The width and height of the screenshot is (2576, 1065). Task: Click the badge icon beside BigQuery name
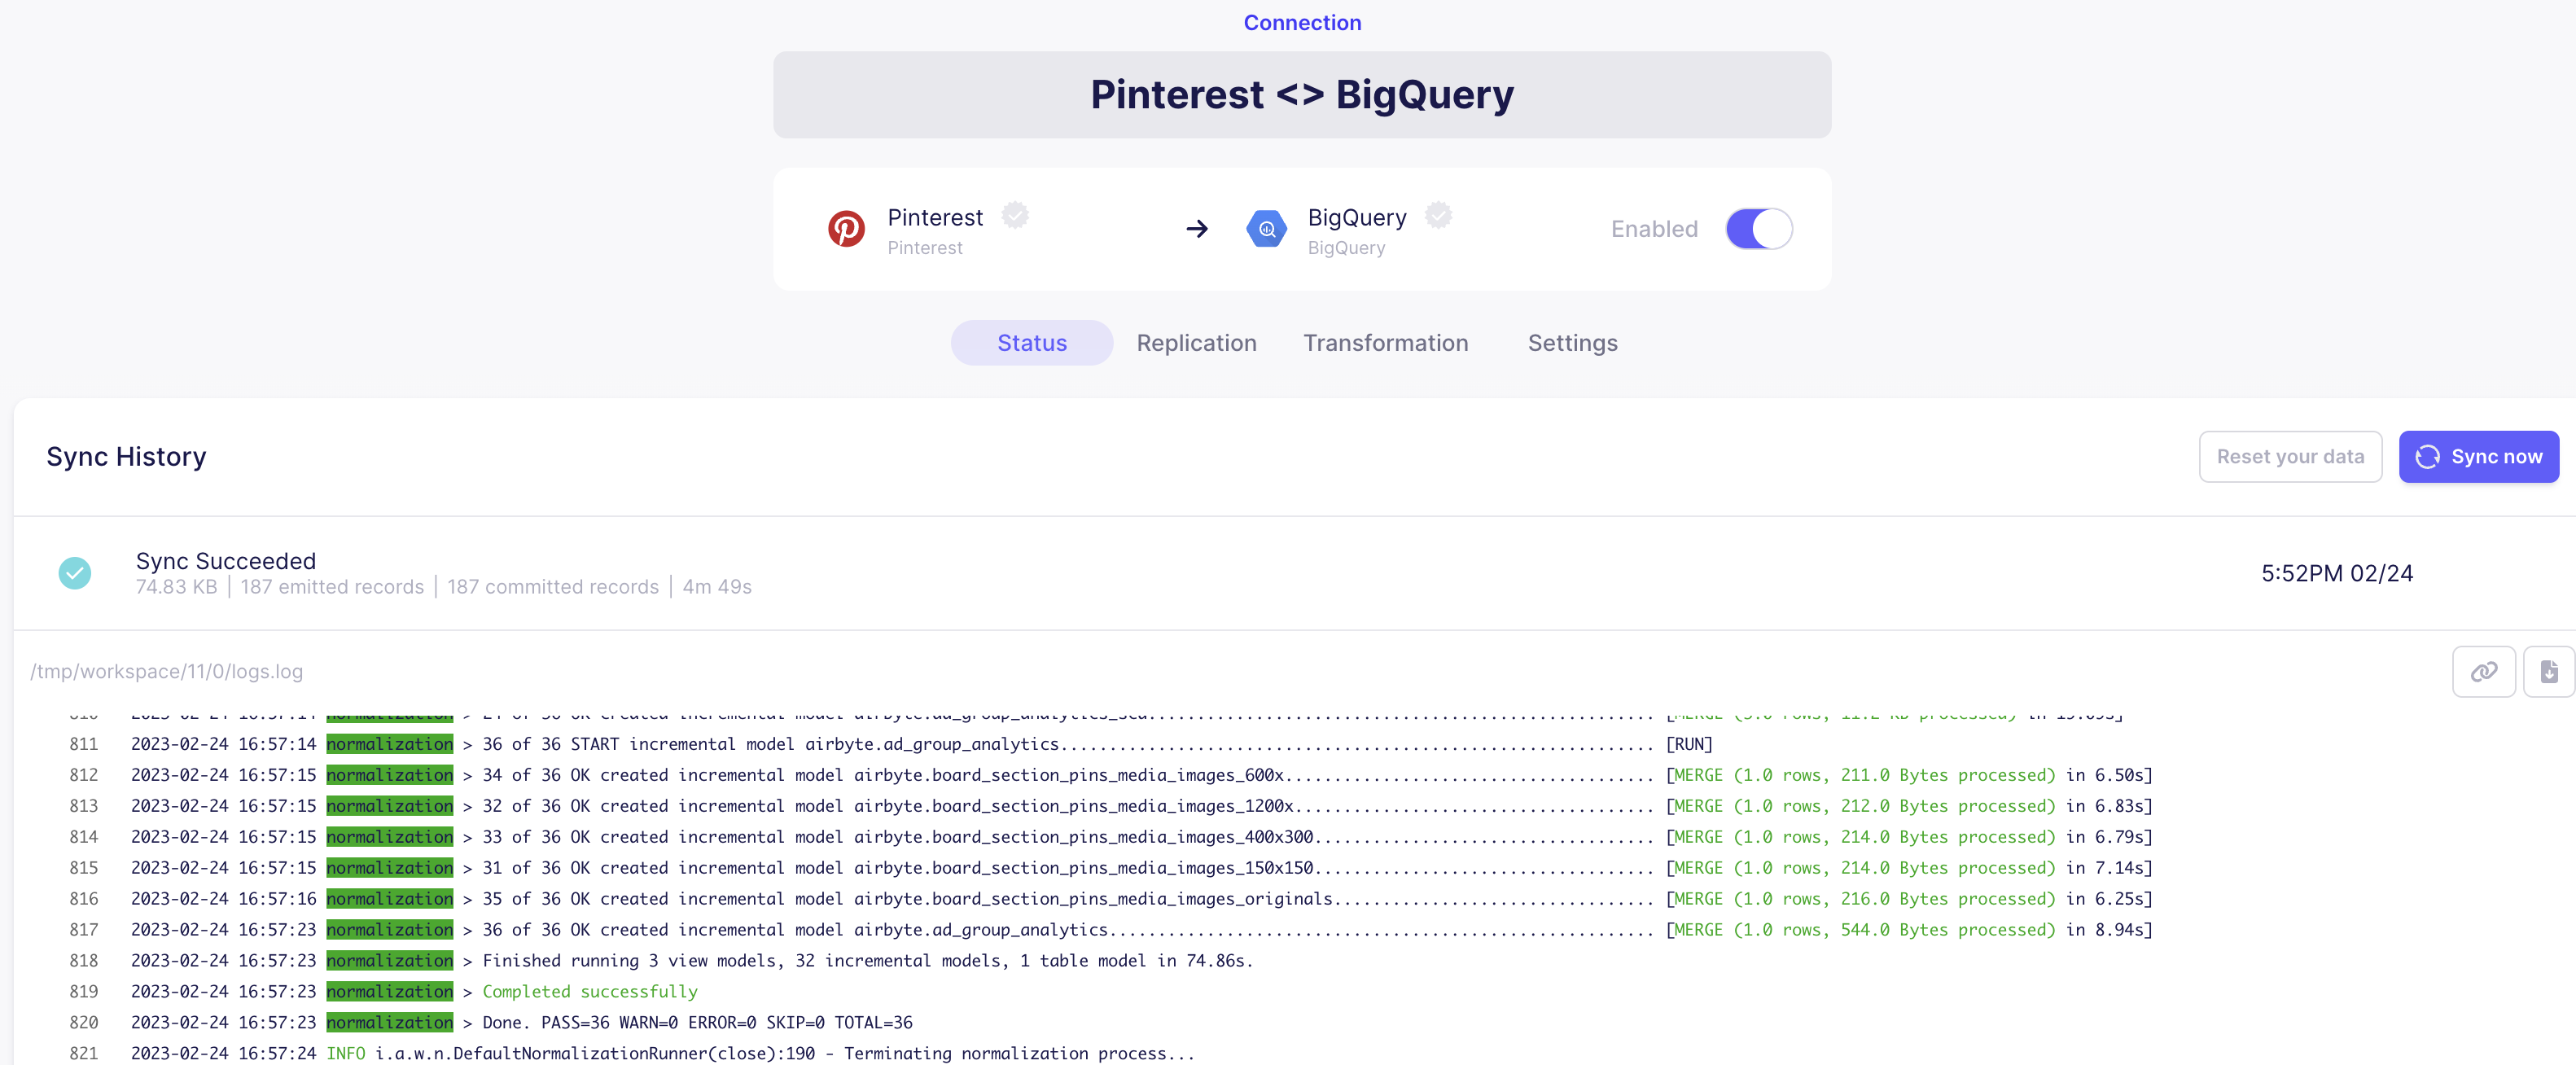click(1438, 215)
